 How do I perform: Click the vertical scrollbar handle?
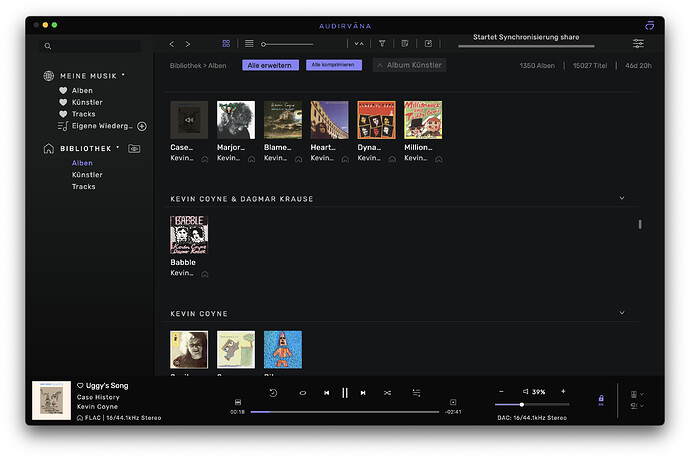(640, 224)
